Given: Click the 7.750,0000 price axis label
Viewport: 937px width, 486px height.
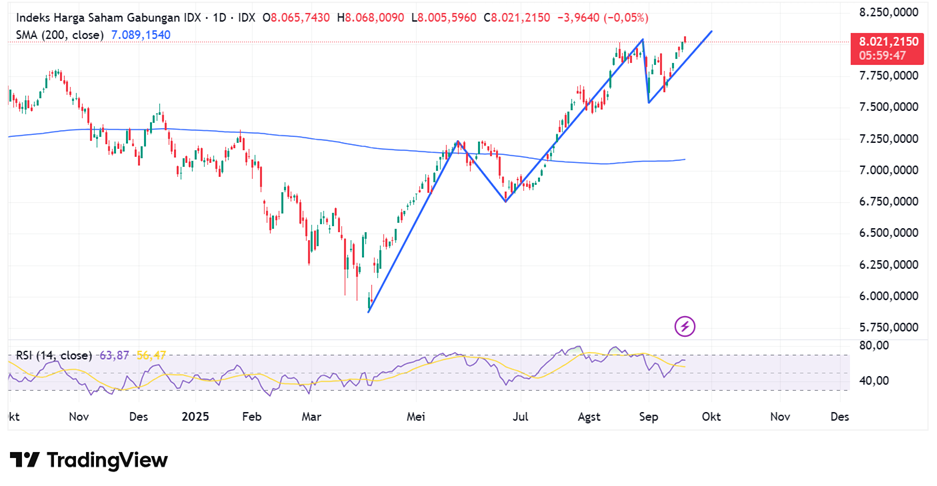Looking at the screenshot, I should (889, 75).
